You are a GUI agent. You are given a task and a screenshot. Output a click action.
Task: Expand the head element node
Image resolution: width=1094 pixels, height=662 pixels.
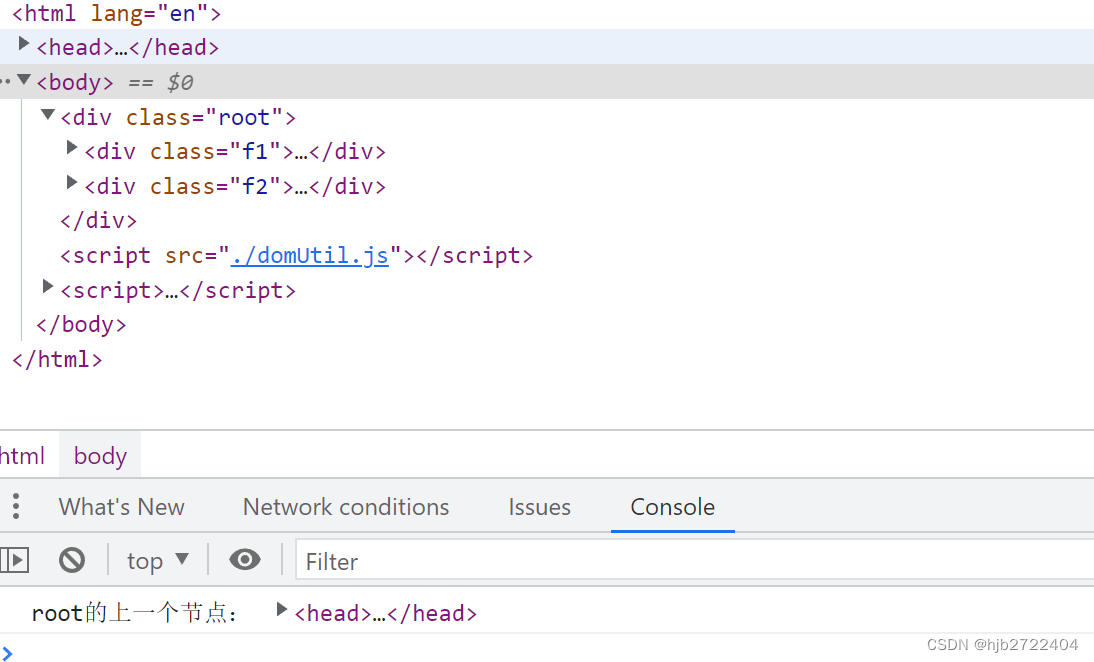tap(24, 45)
